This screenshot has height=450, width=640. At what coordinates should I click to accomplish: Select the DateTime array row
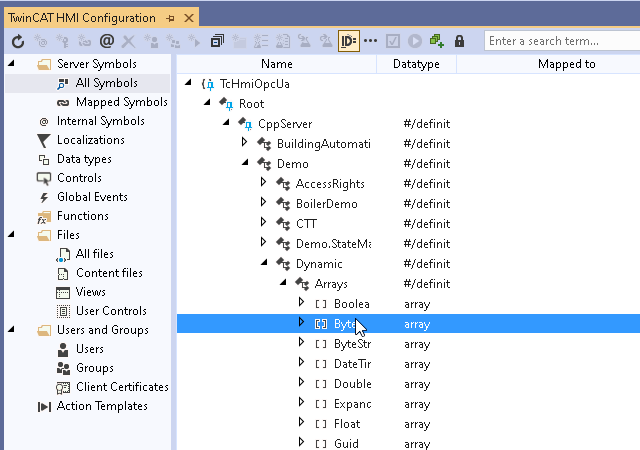[x=408, y=364]
